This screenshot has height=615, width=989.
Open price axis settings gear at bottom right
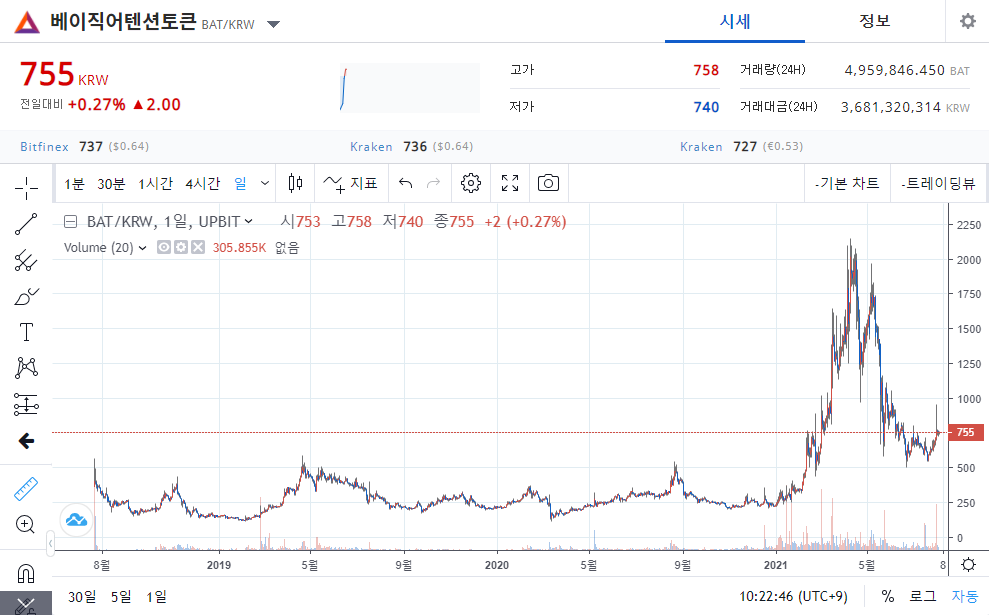click(x=968, y=564)
